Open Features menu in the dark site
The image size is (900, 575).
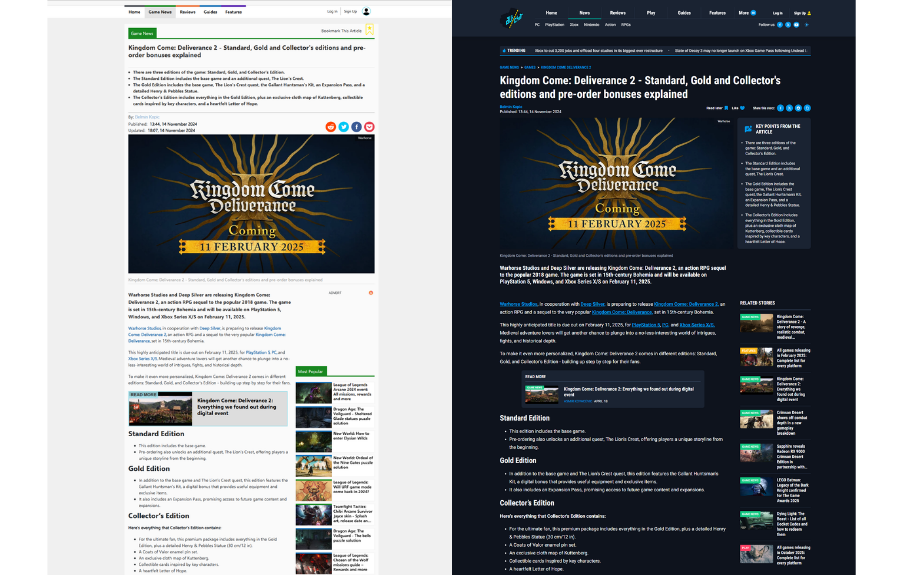click(717, 13)
